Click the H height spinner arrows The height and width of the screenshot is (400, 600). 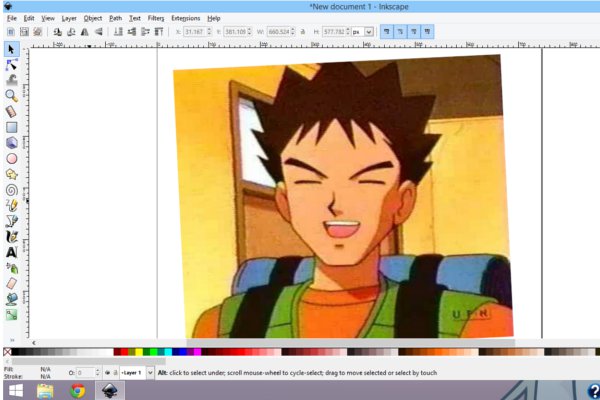[x=348, y=32]
